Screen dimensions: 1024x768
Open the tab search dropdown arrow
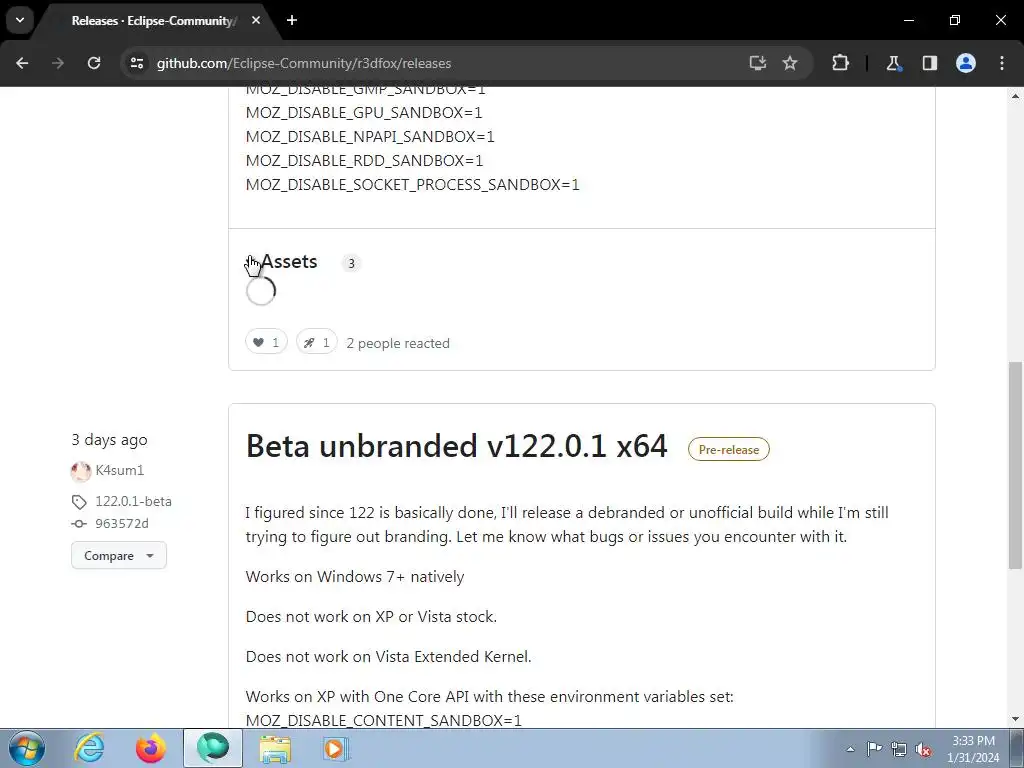[x=20, y=20]
